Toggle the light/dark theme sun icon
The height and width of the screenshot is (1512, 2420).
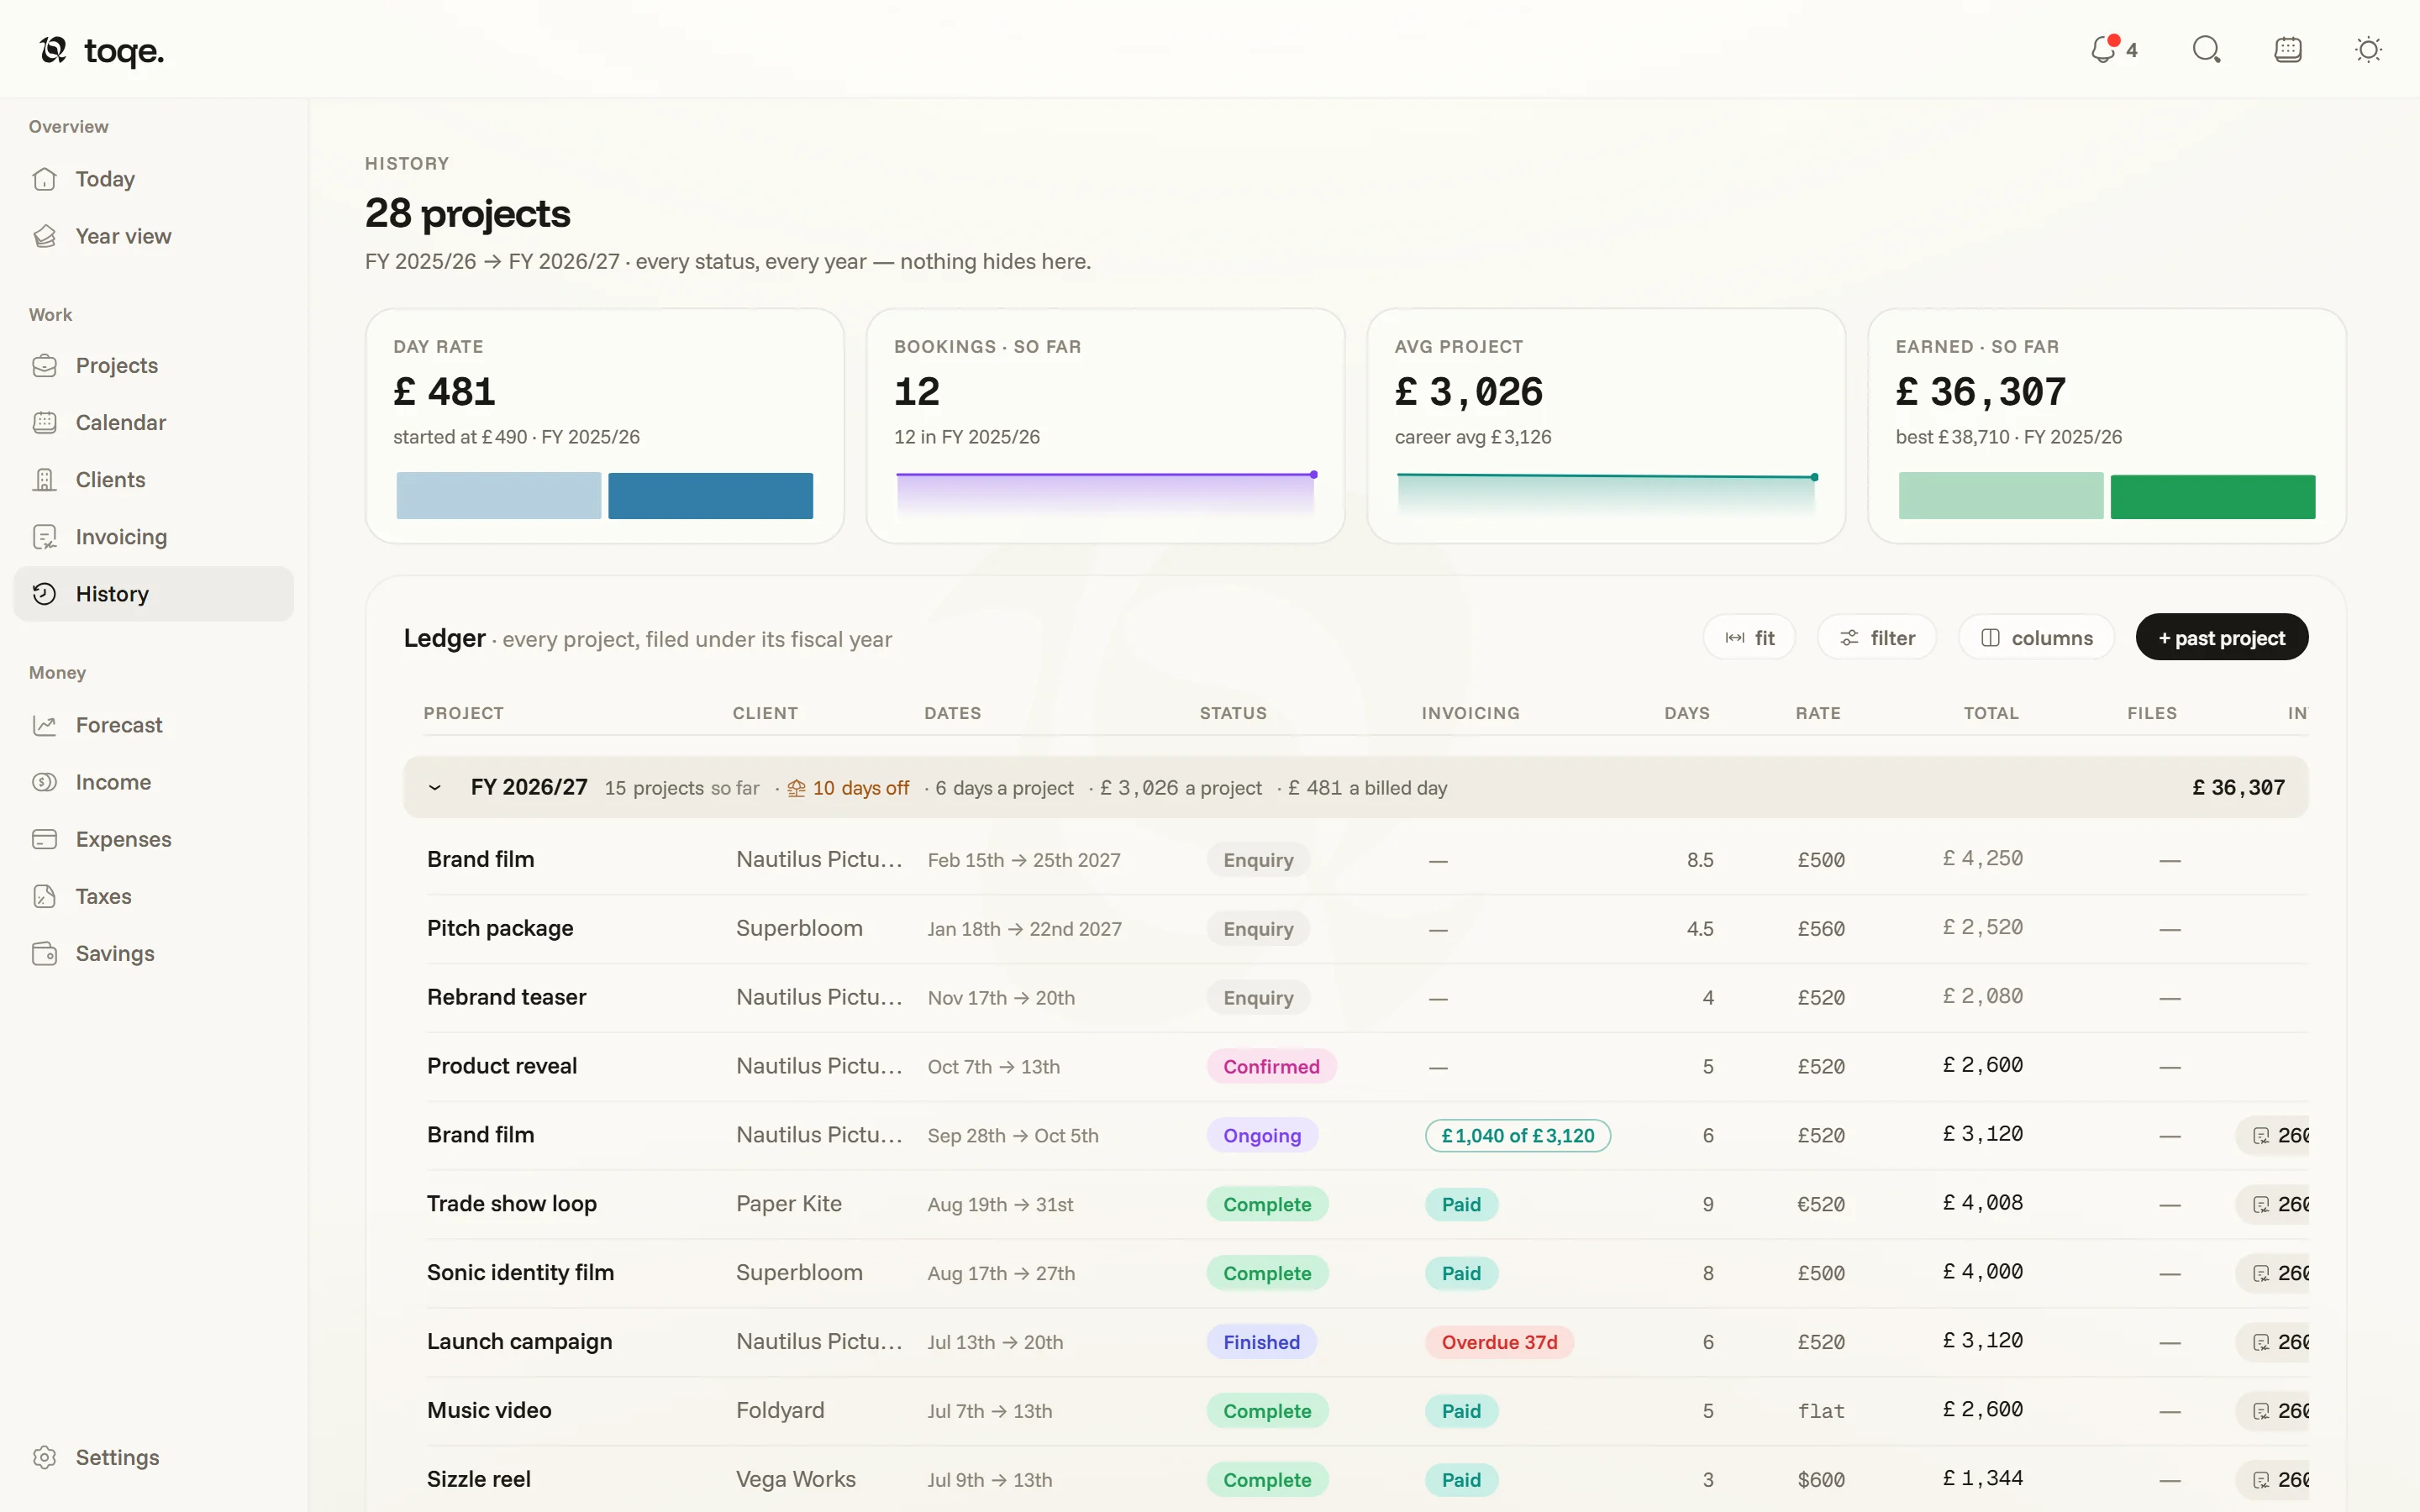point(2368,49)
